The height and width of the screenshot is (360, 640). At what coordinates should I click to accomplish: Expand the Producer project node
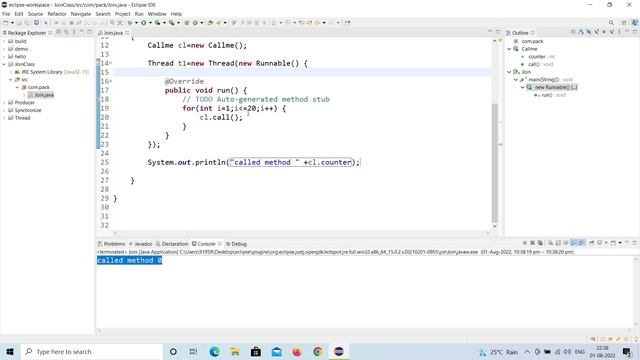pos(4,102)
